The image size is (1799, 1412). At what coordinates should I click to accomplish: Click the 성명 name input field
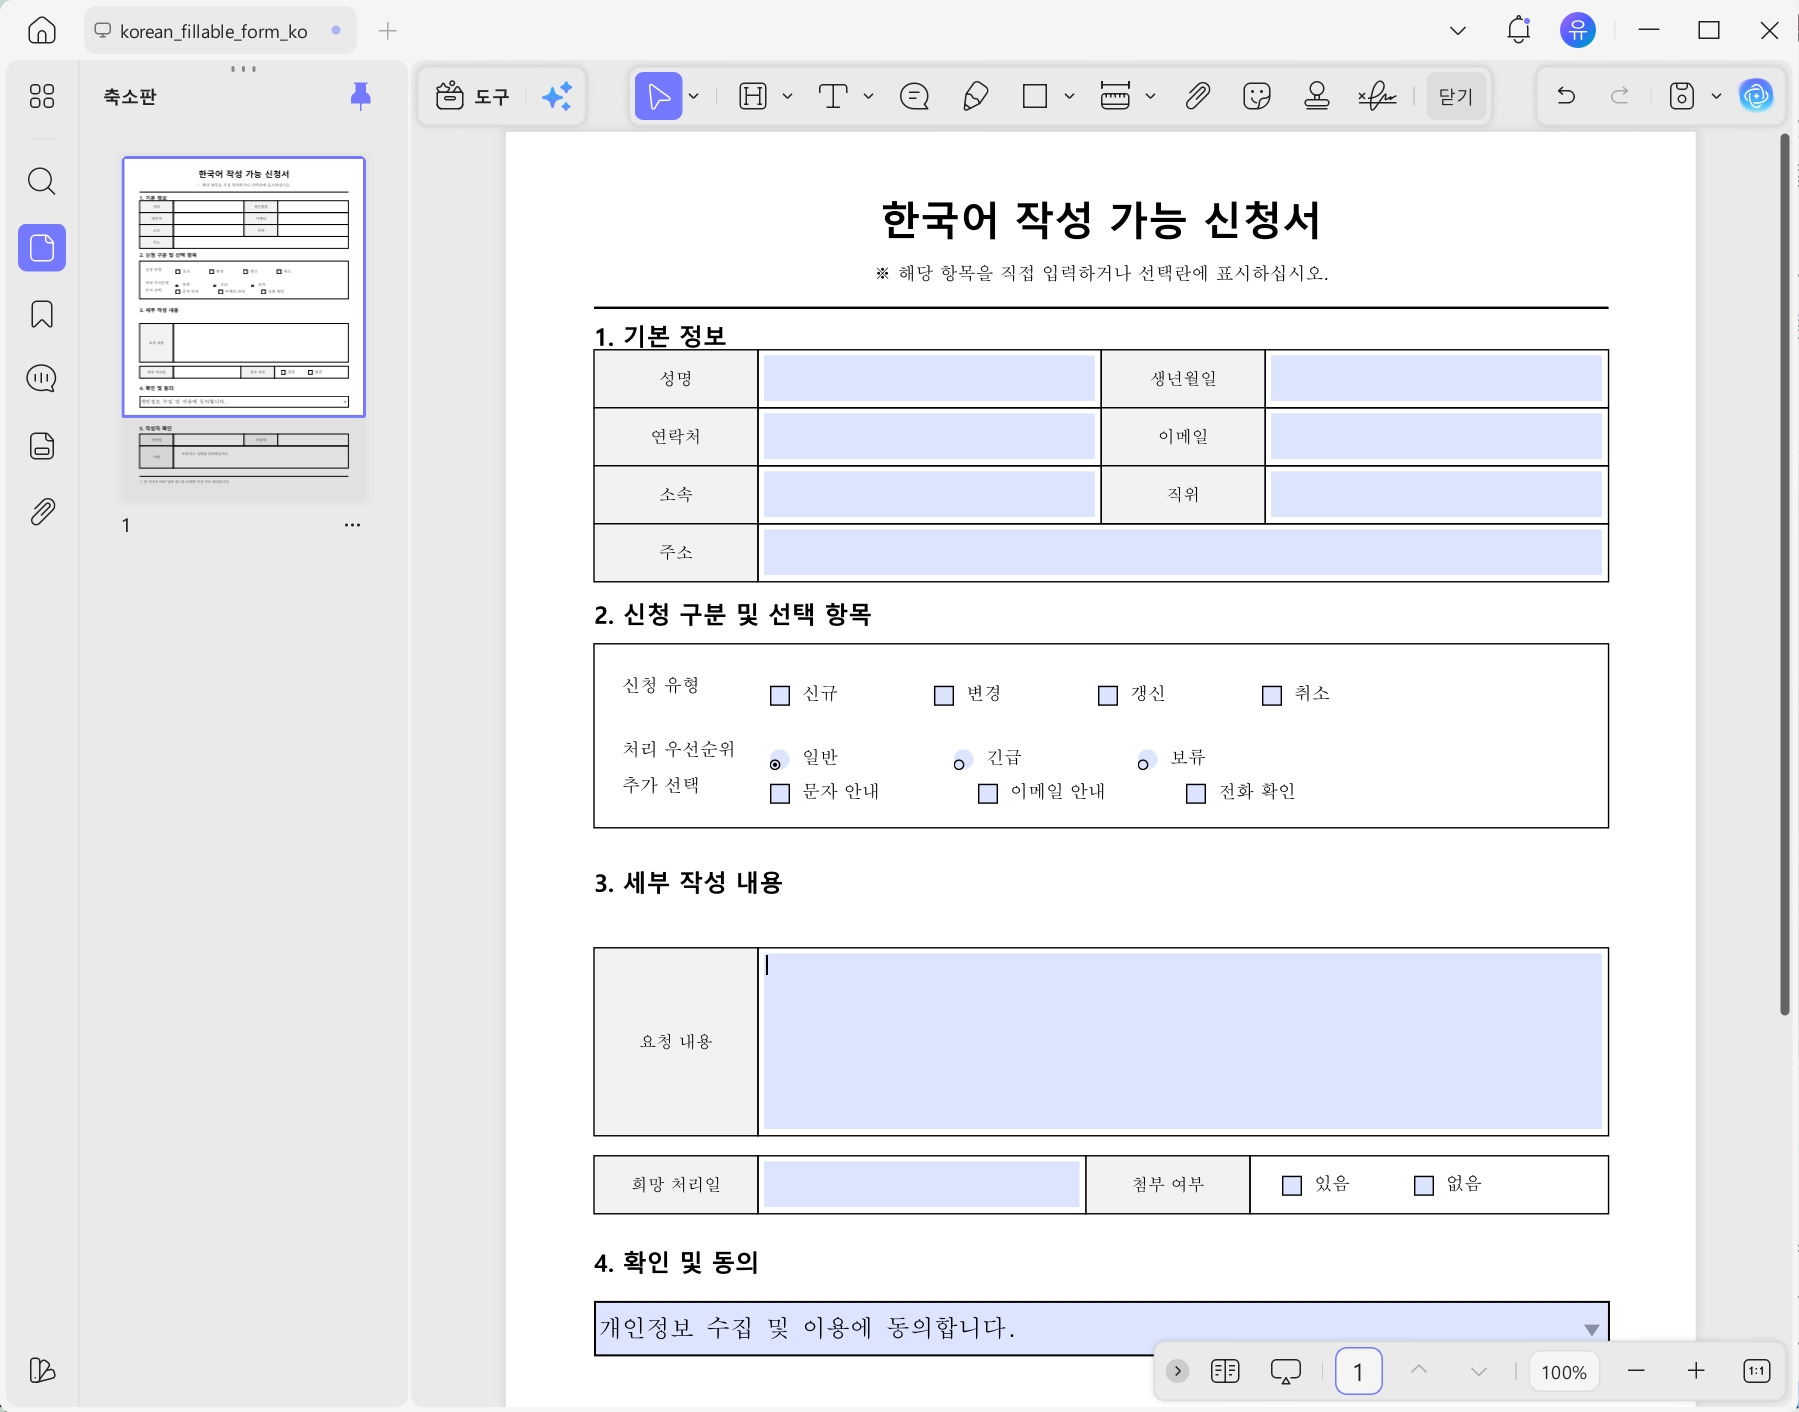click(x=929, y=379)
